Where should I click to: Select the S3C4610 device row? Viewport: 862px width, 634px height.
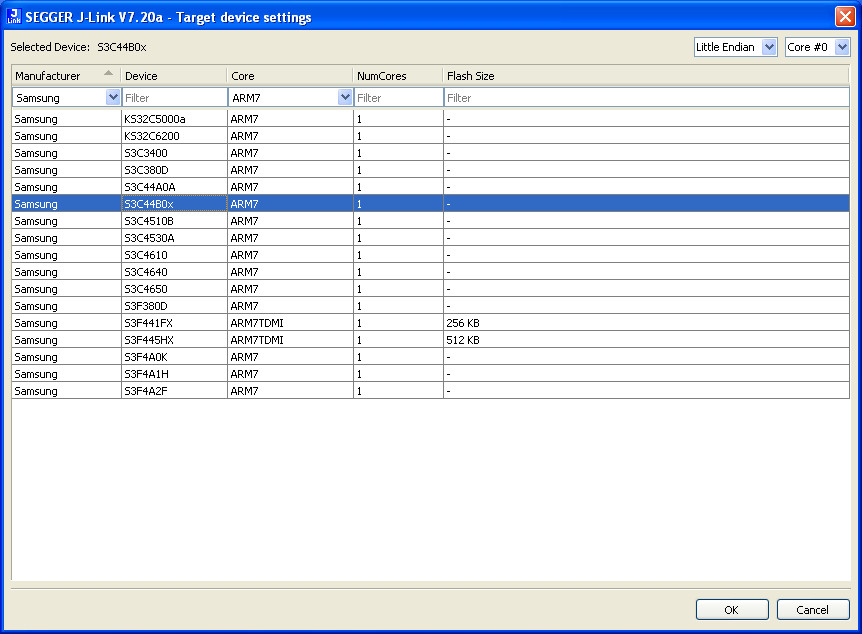click(430, 255)
